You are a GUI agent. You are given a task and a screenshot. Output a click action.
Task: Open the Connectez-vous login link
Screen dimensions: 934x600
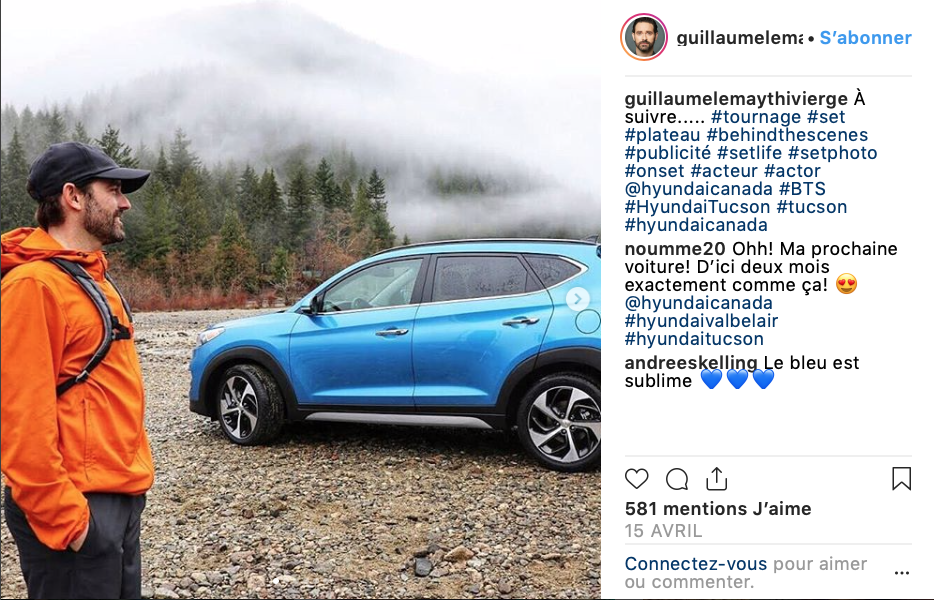(696, 564)
